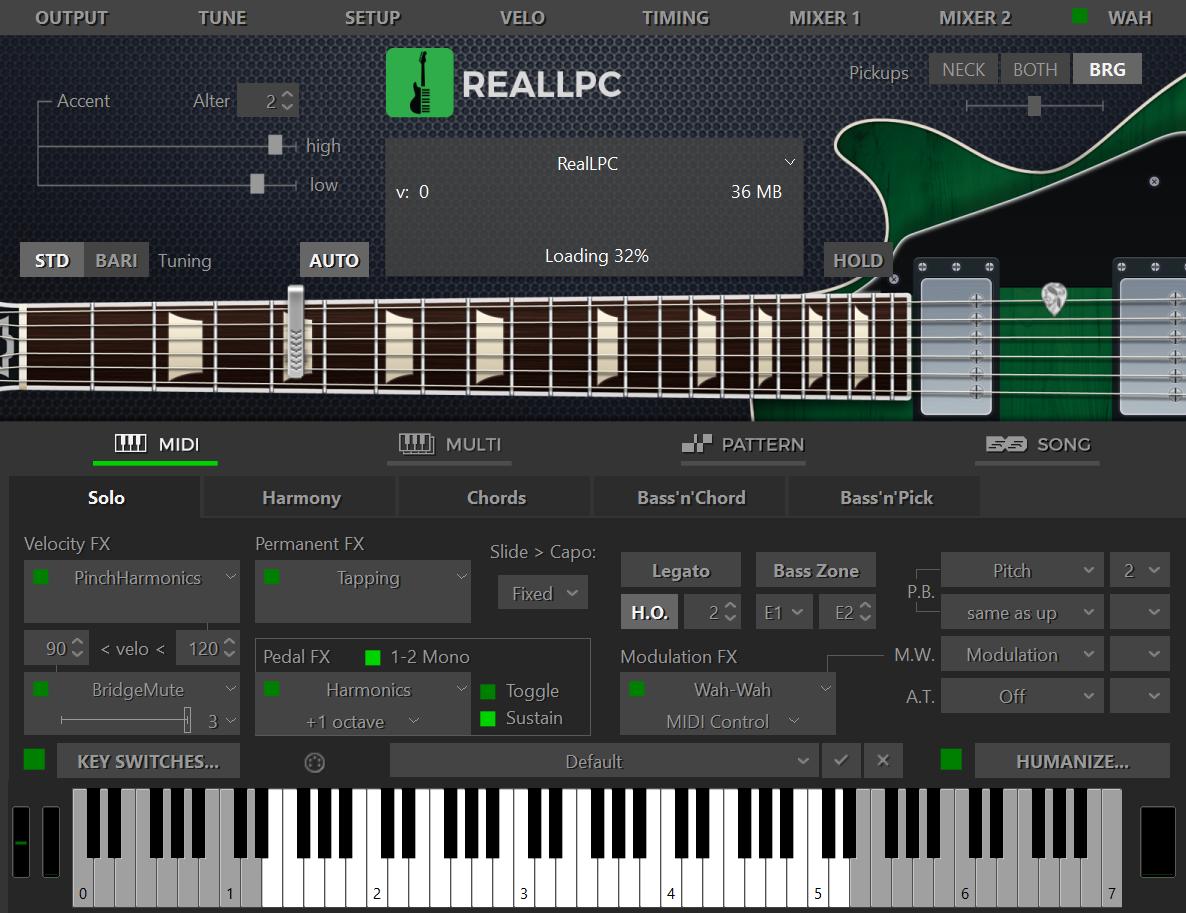1186x913 pixels.
Task: Open the Default preset dropdown
Action: (x=604, y=760)
